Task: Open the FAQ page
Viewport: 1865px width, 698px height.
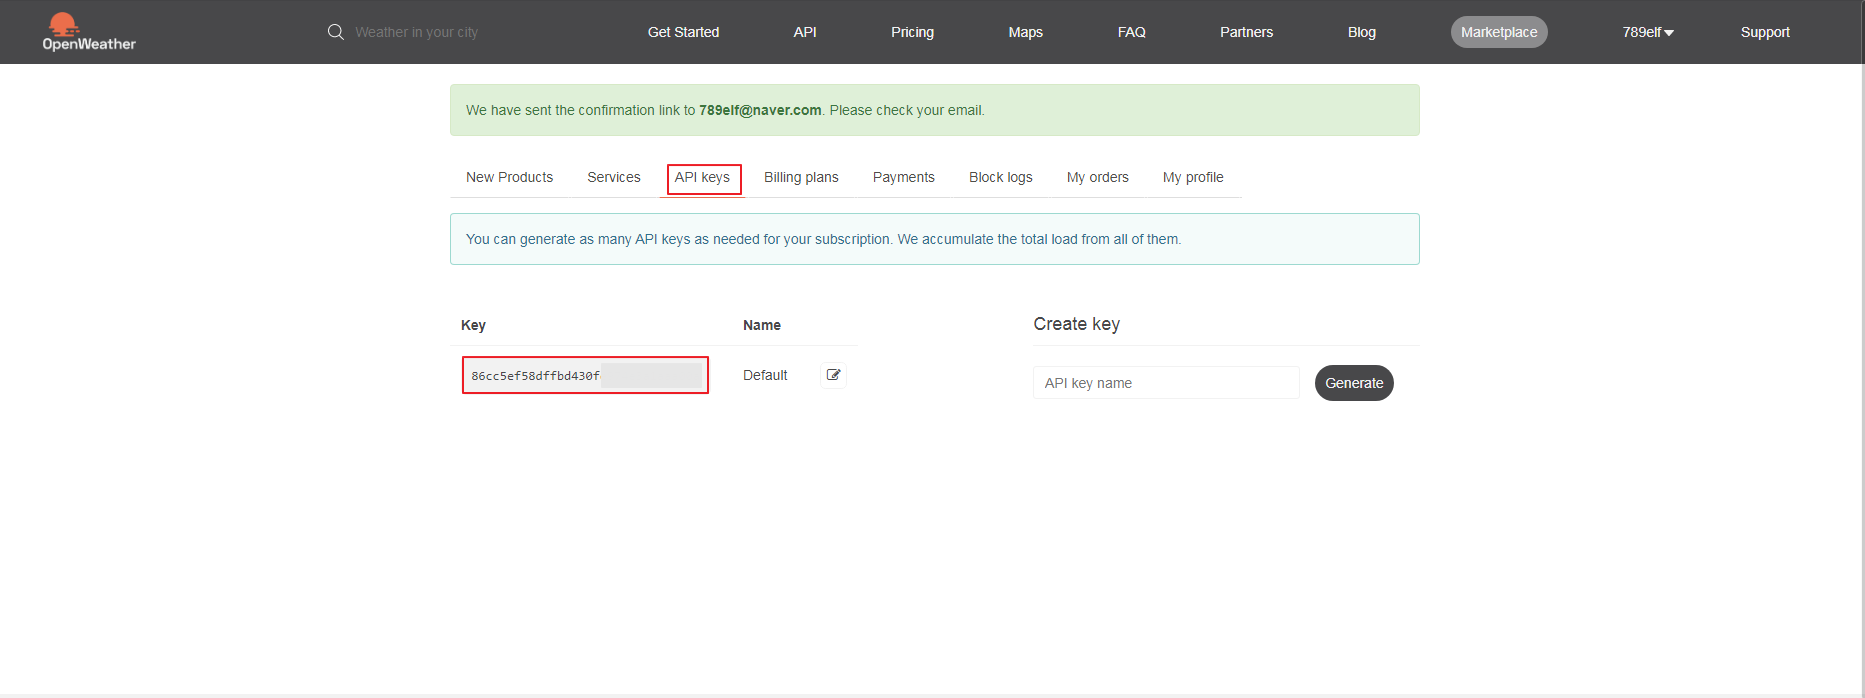Action: point(1131,32)
